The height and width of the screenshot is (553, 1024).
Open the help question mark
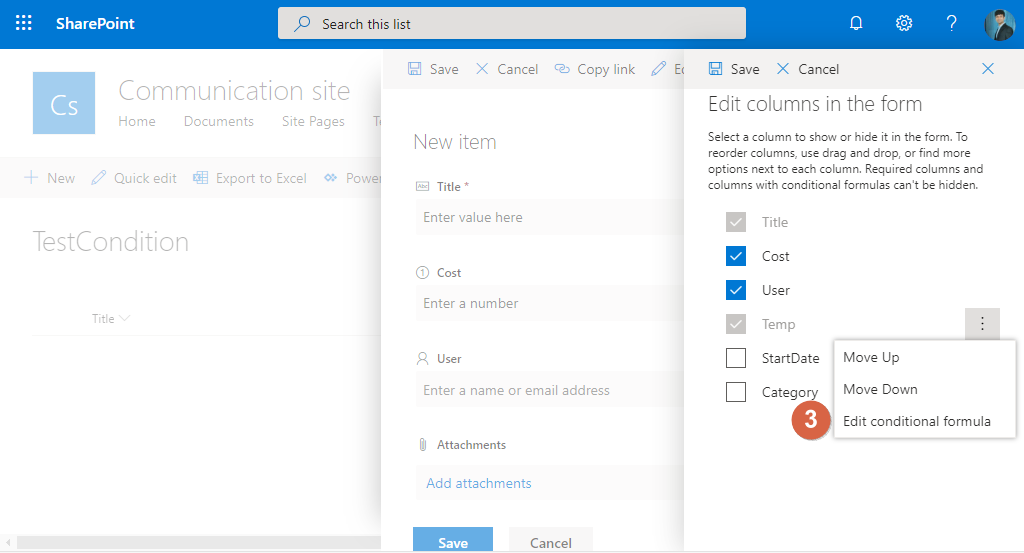tap(952, 24)
